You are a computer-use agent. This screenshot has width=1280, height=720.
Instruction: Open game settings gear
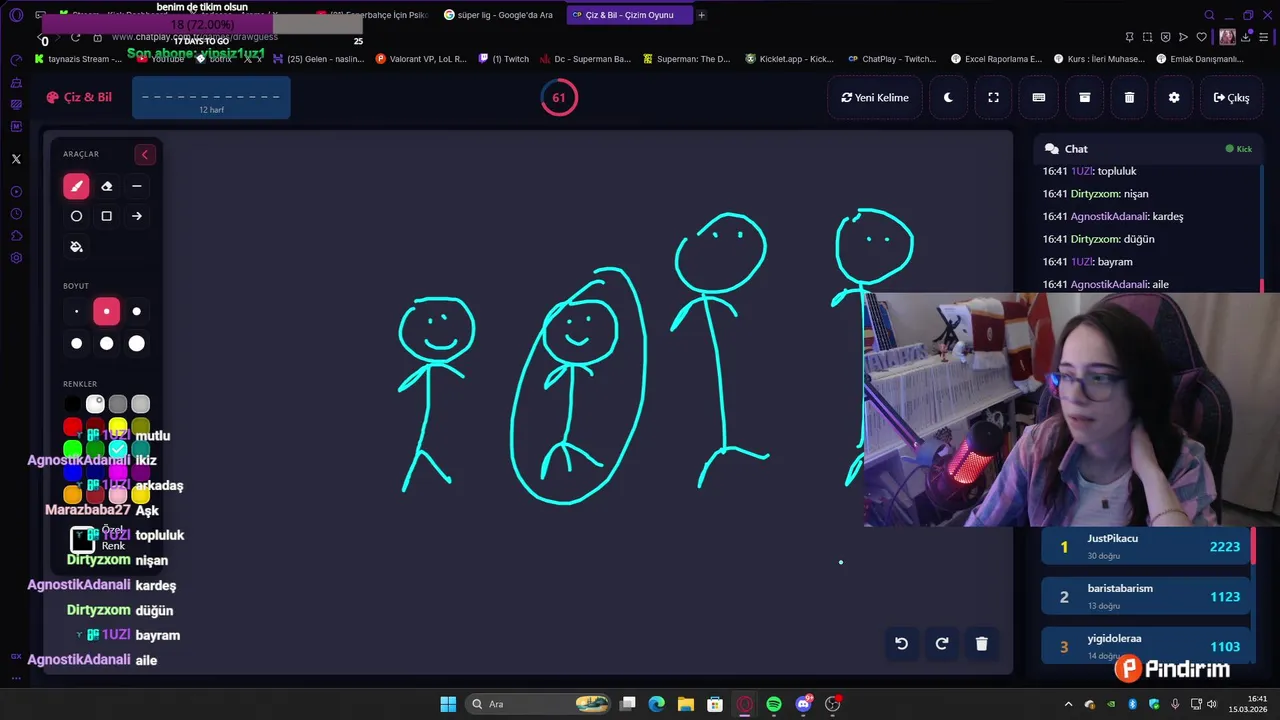(1174, 98)
